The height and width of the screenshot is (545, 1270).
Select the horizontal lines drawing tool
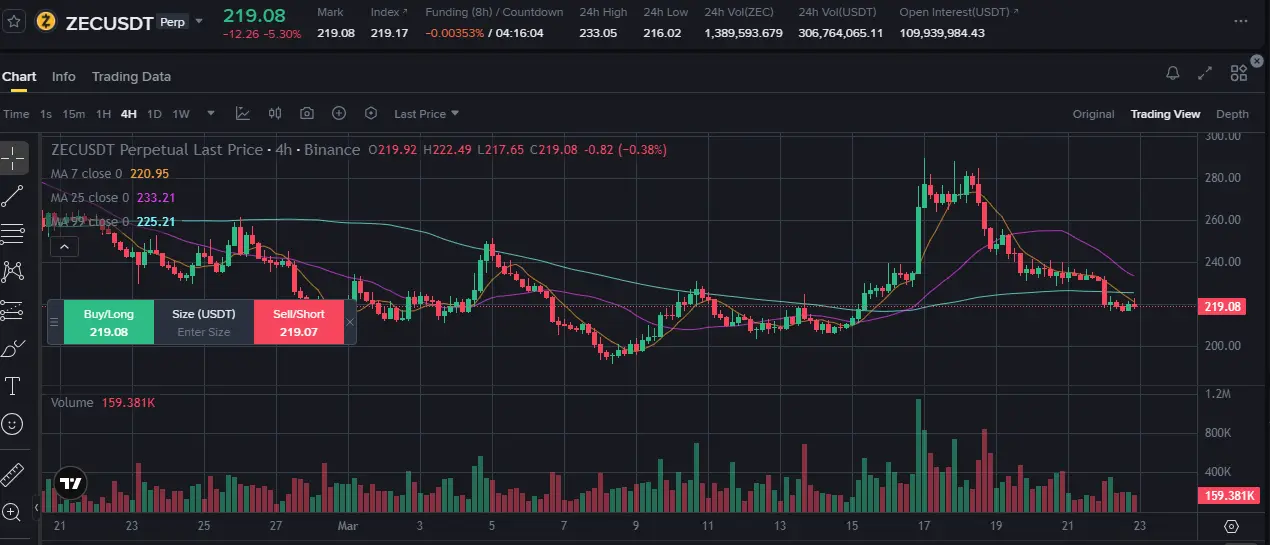(x=13, y=233)
